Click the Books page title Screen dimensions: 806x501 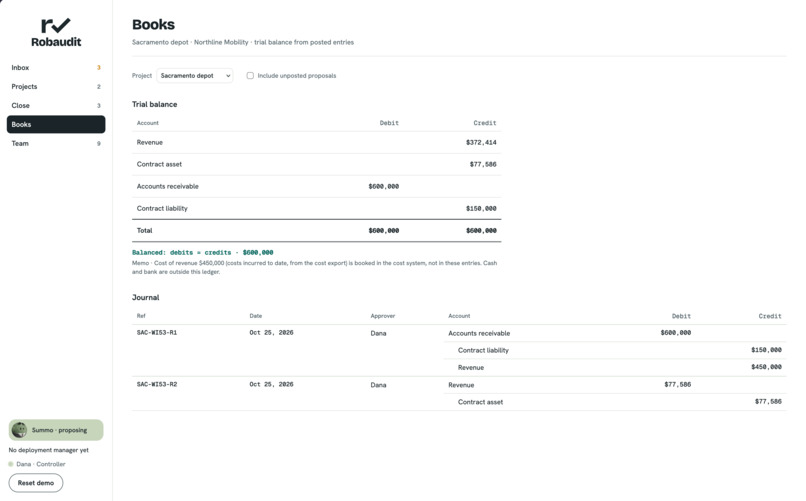click(153, 25)
